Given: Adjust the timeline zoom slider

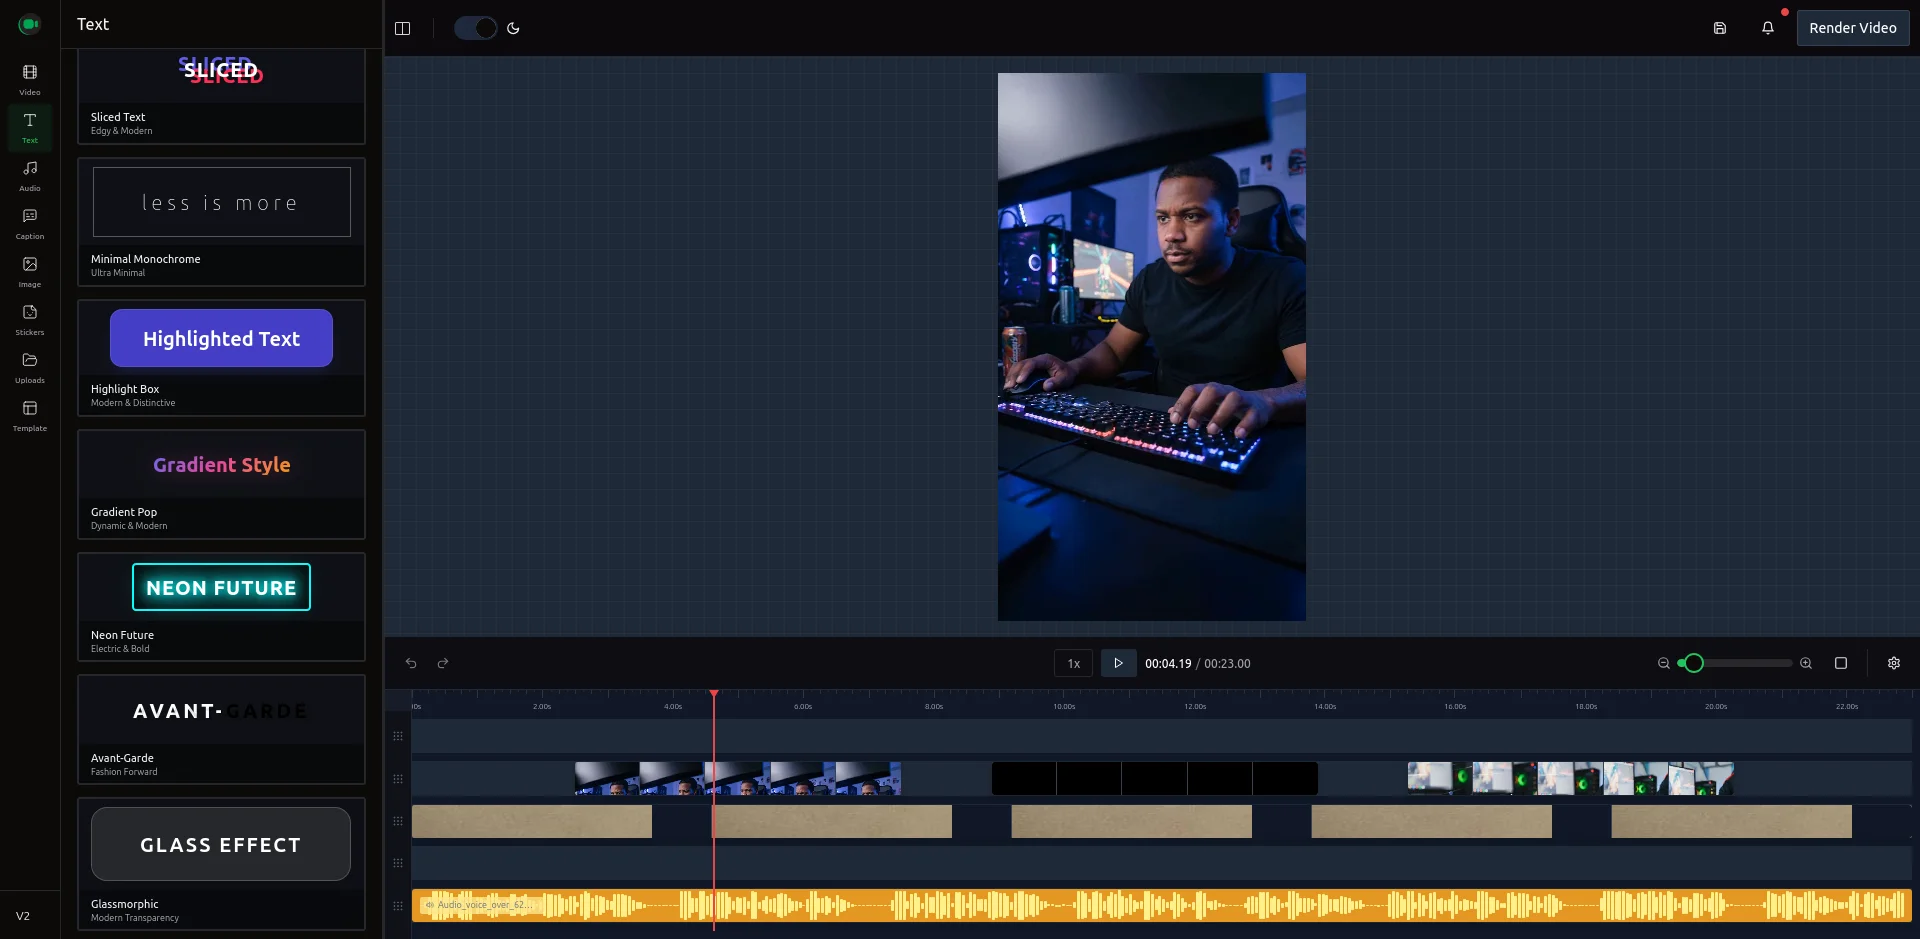Looking at the screenshot, I should 1692,663.
